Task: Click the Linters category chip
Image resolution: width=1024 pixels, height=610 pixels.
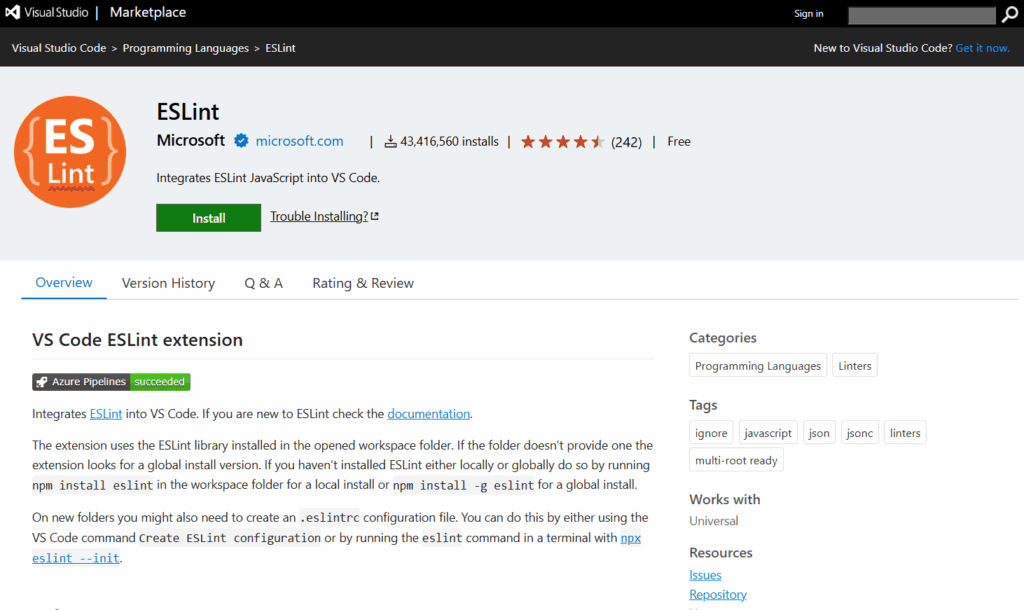Action: [854, 366]
